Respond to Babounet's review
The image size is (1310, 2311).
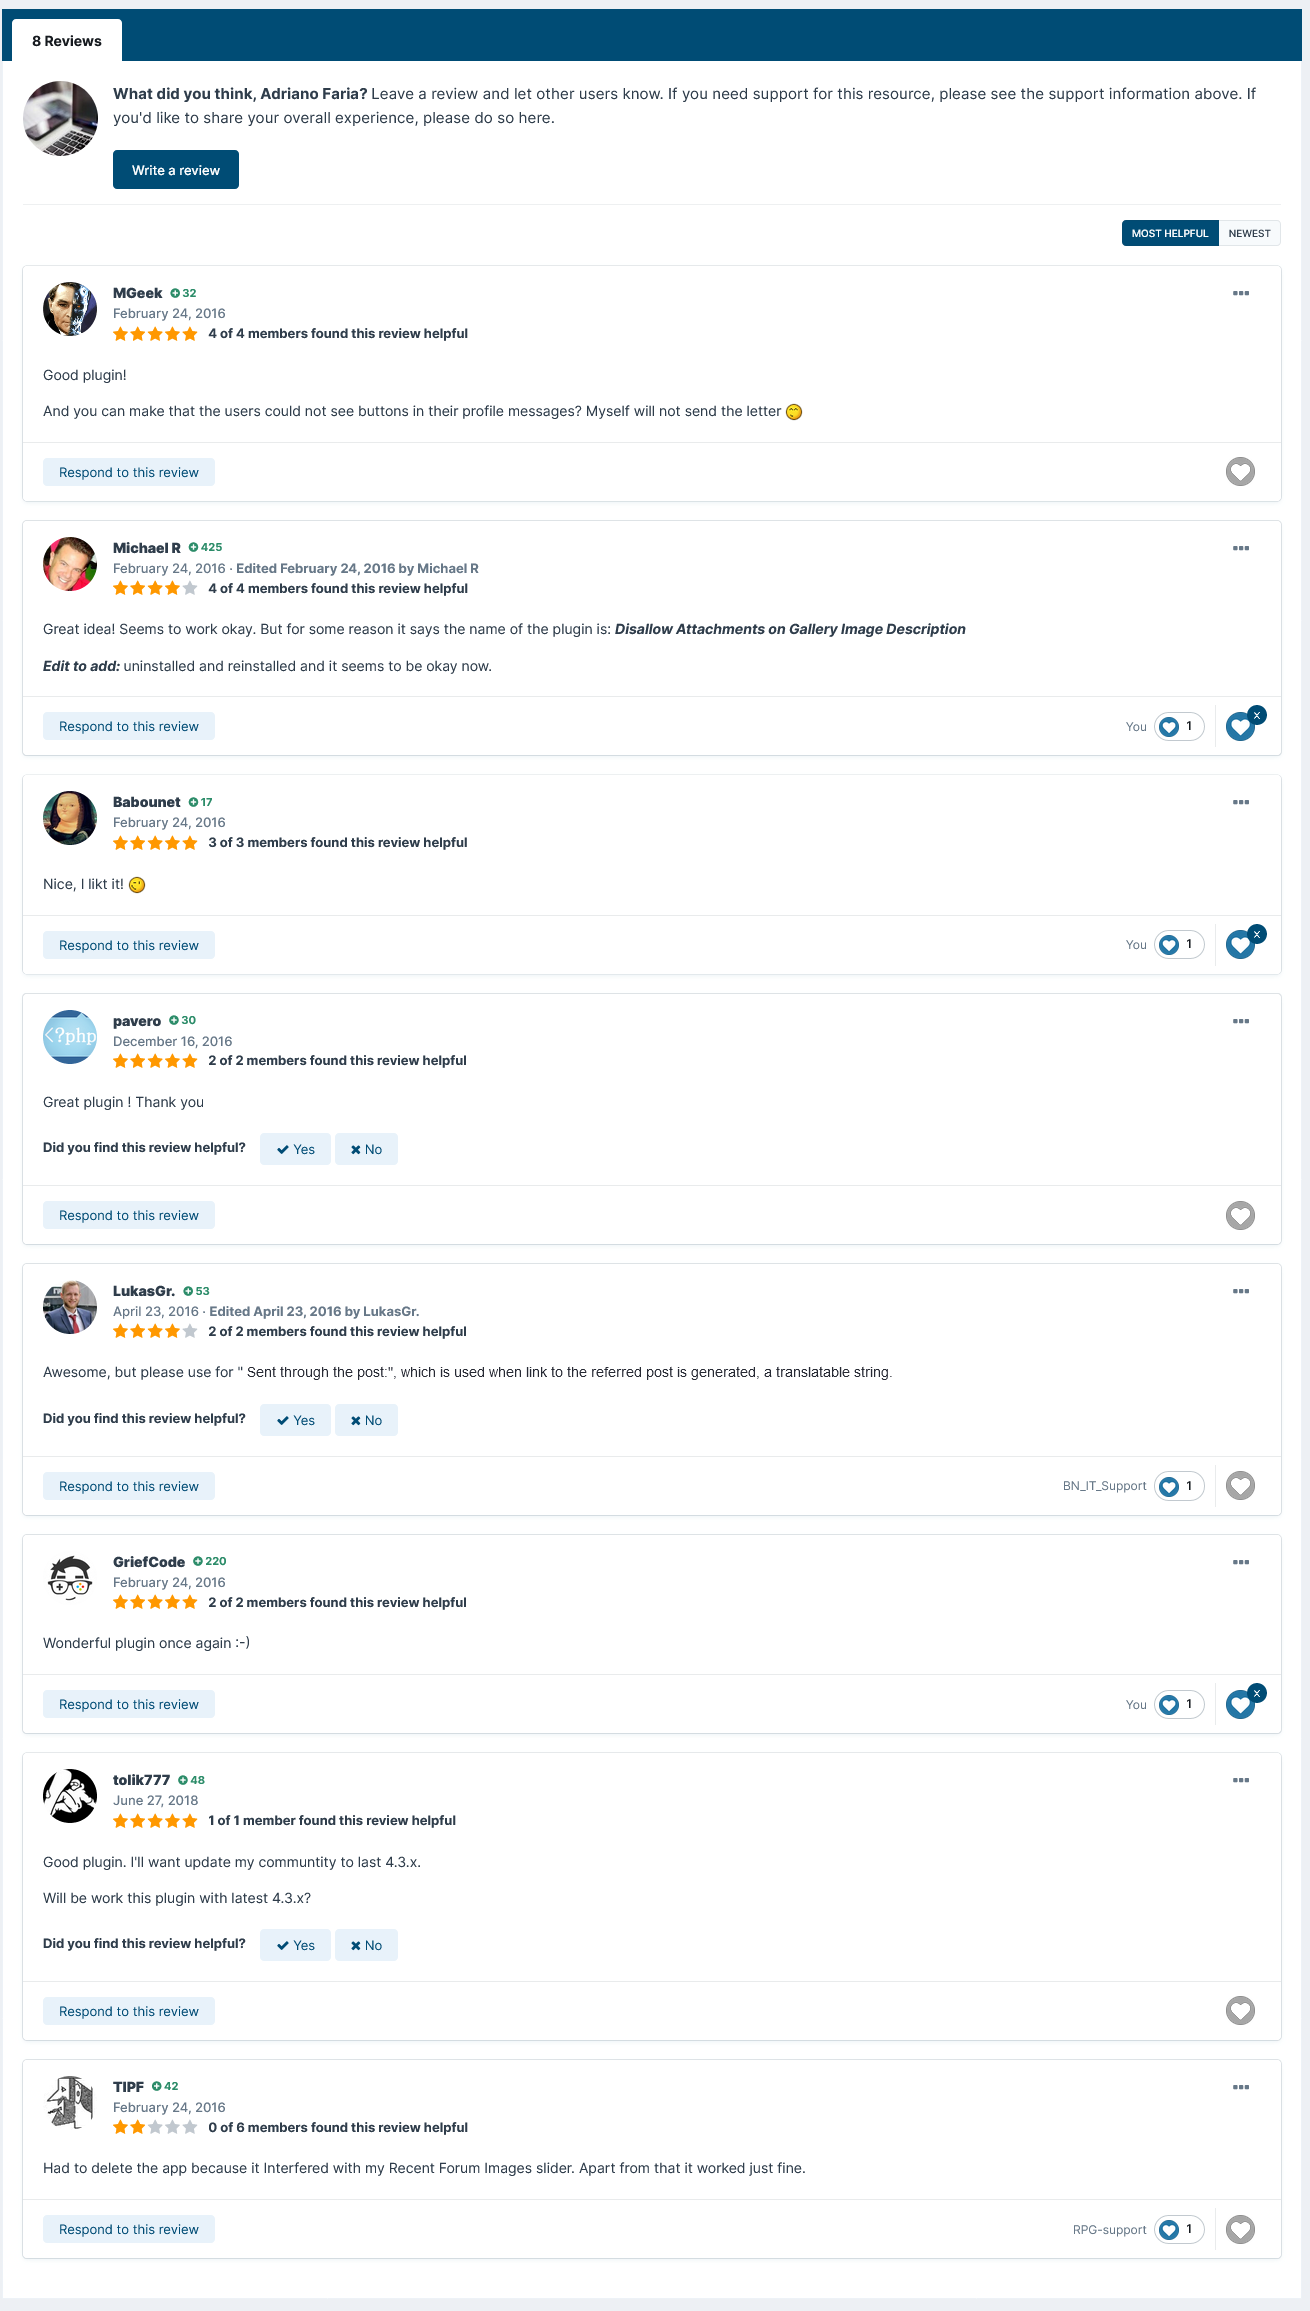point(129,945)
